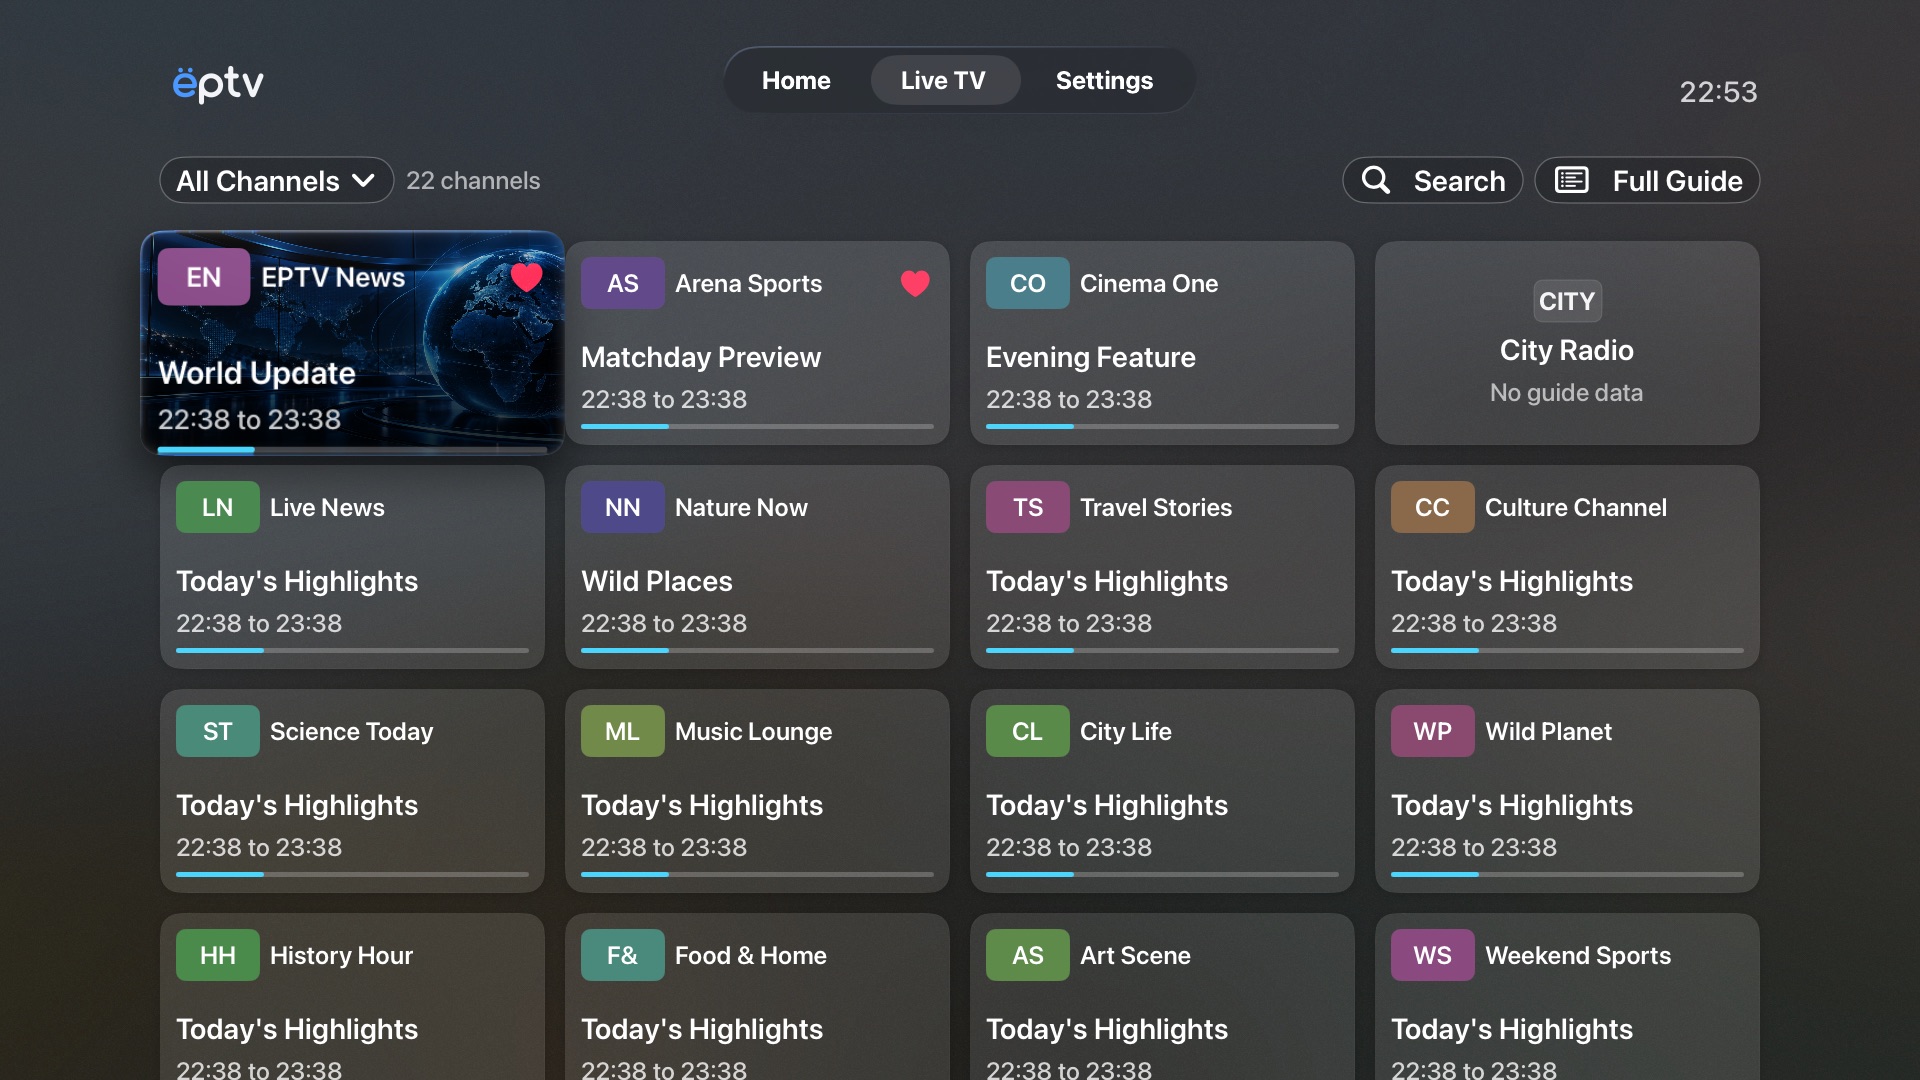1920x1080 pixels.
Task: Click the WP Wild Planet badge
Action: click(x=1433, y=732)
